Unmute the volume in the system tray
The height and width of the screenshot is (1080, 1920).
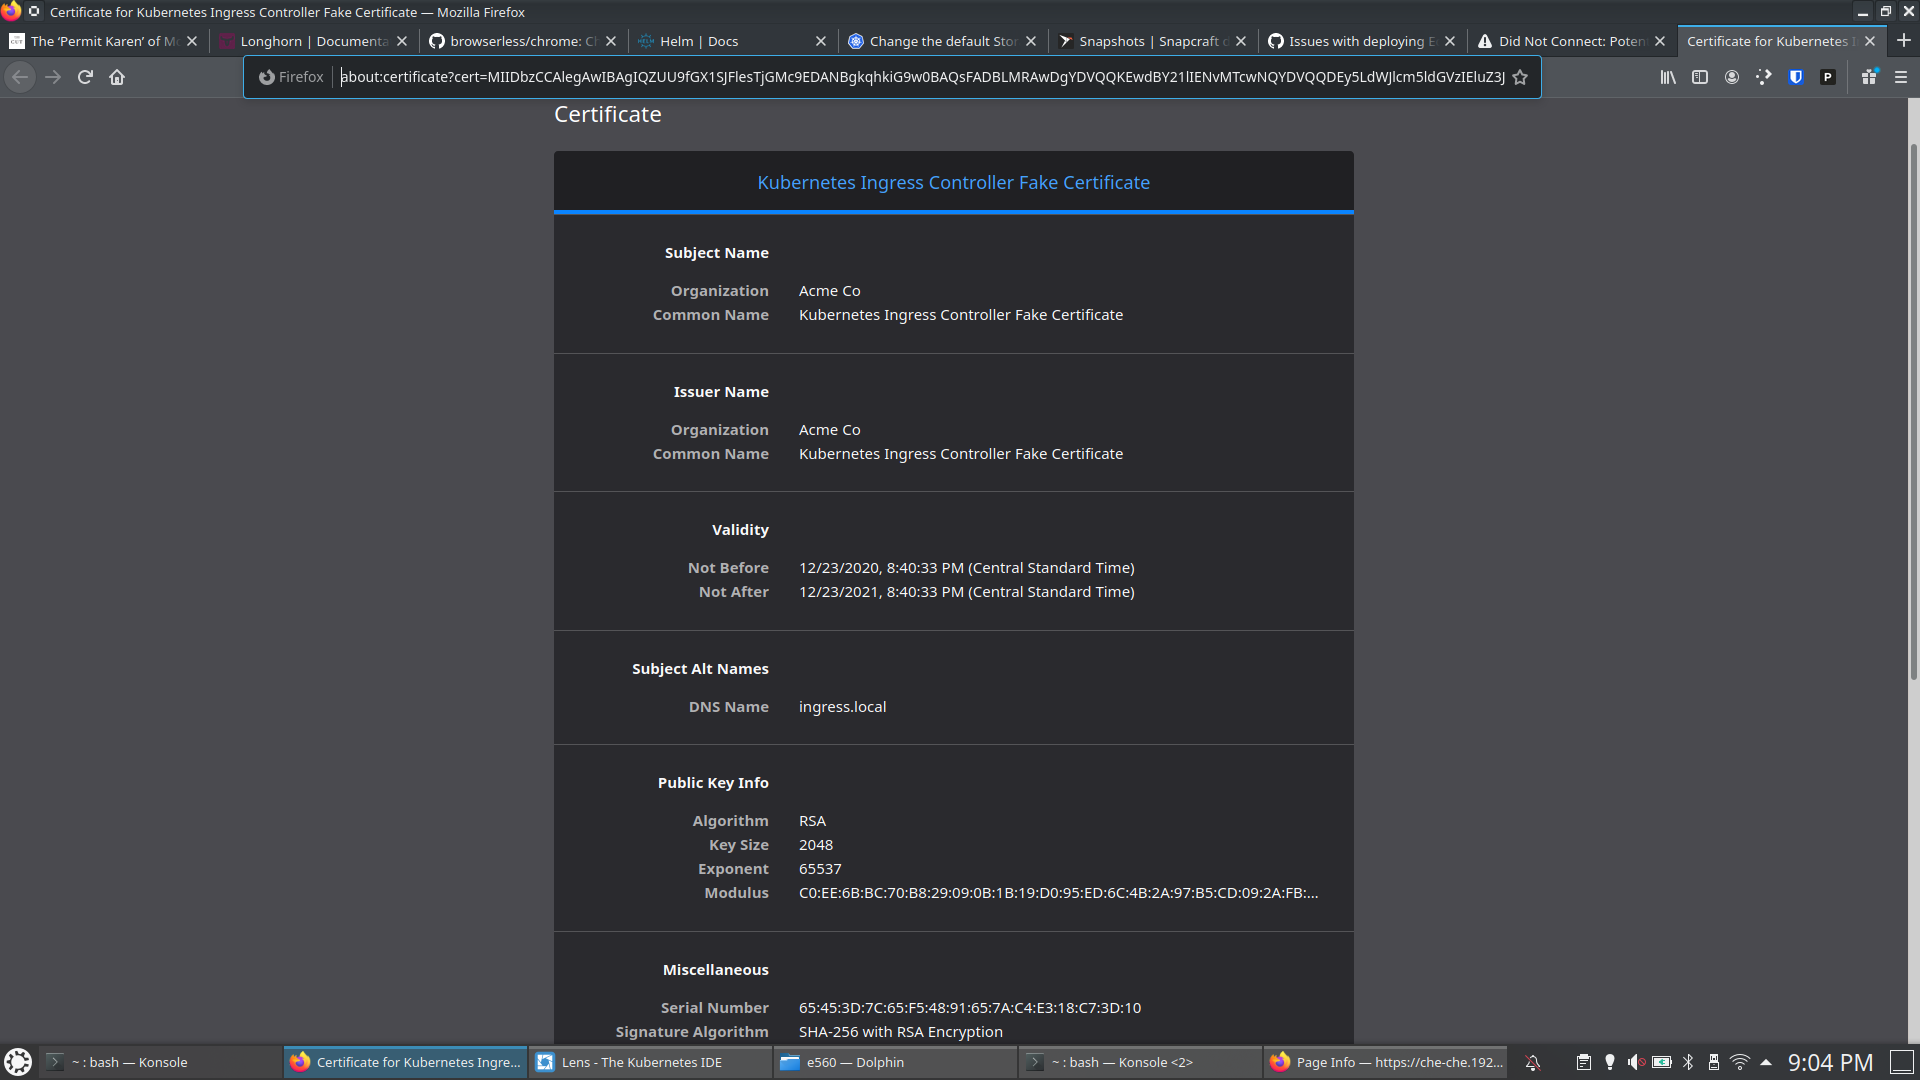tap(1637, 1062)
